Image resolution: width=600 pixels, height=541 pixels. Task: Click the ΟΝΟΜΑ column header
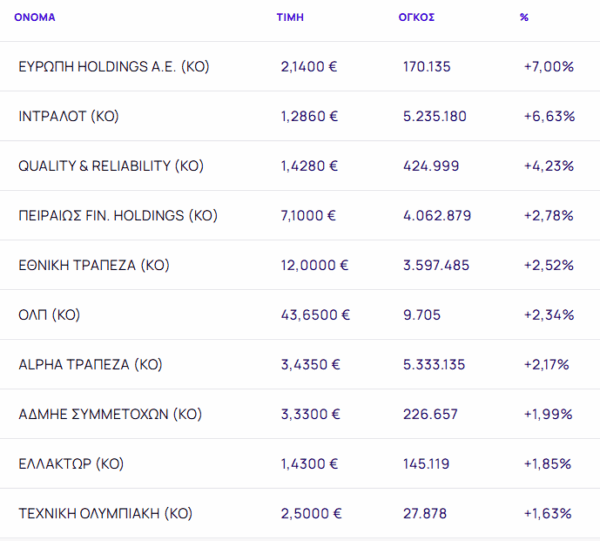click(35, 18)
